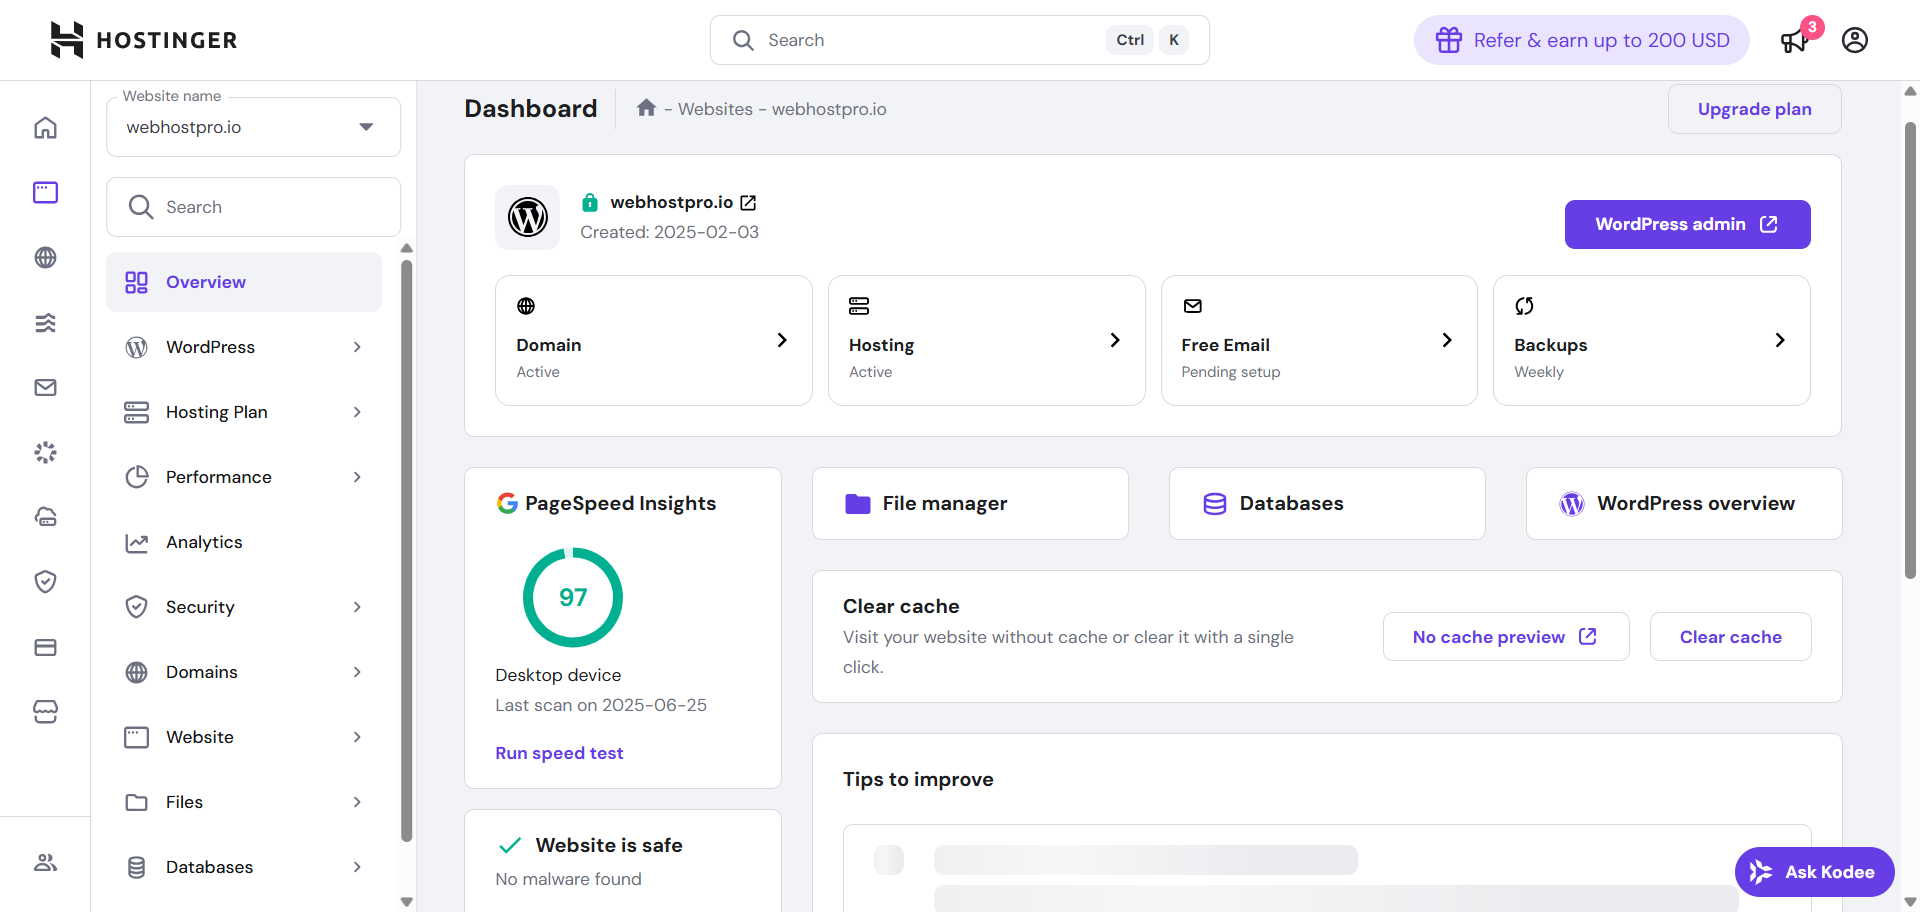The height and width of the screenshot is (912, 1920).
Task: Click the PageSpeed 97 score gauge
Action: click(573, 597)
